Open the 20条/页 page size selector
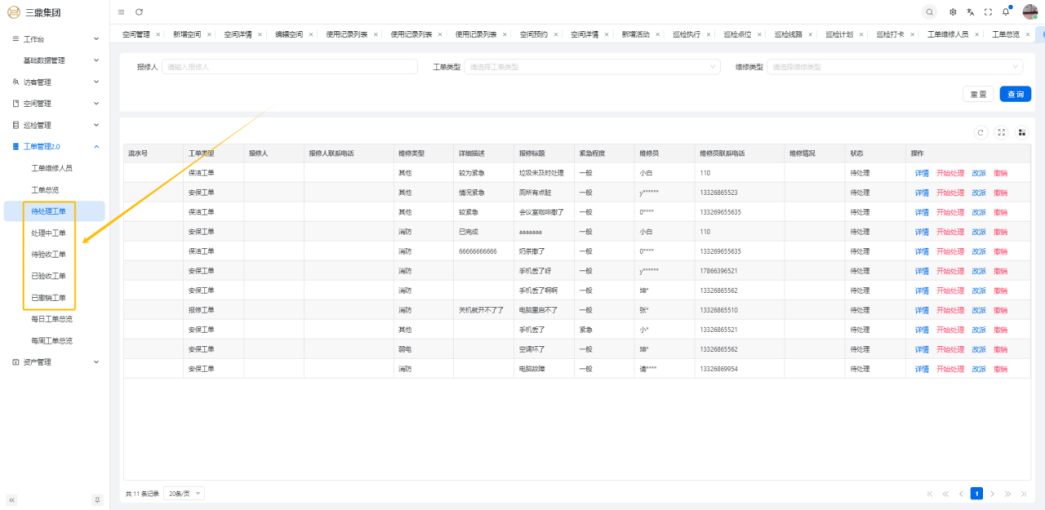1045x510 pixels. [x=185, y=493]
